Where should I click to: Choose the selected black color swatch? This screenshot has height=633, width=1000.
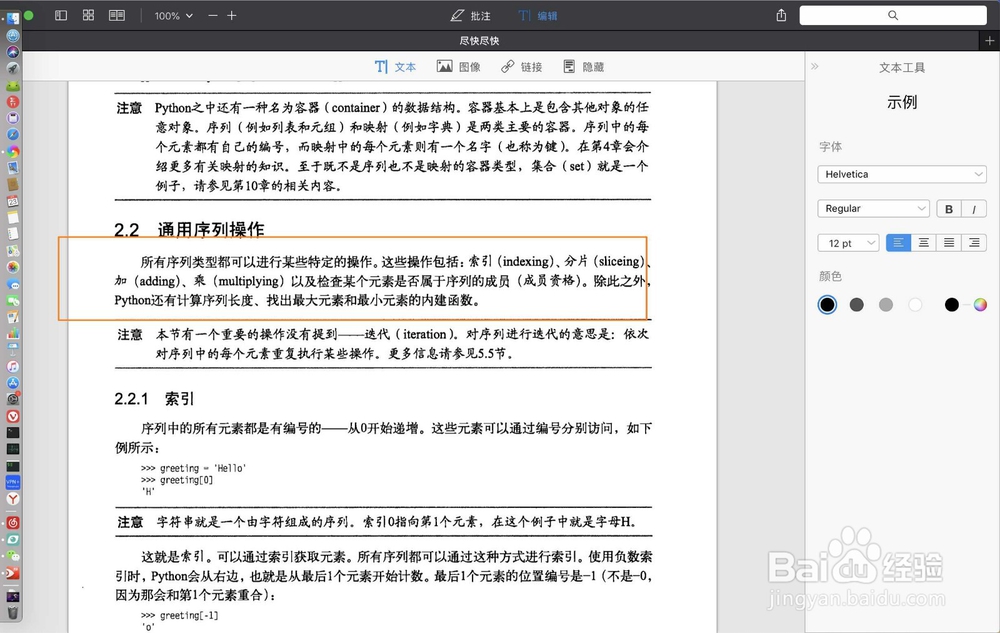827,305
